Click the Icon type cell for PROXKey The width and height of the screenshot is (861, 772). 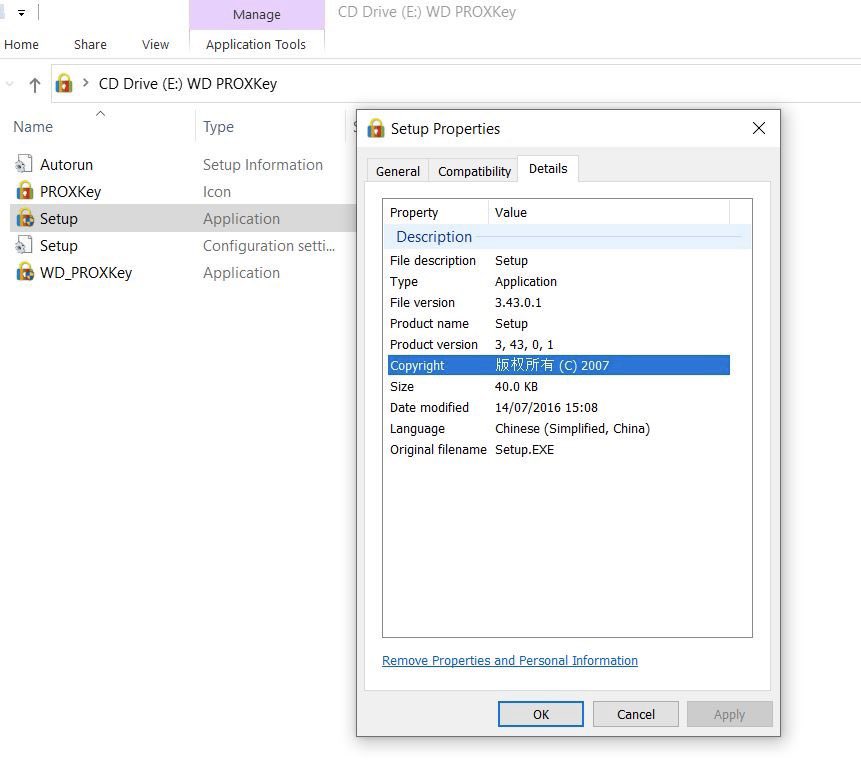pos(216,192)
